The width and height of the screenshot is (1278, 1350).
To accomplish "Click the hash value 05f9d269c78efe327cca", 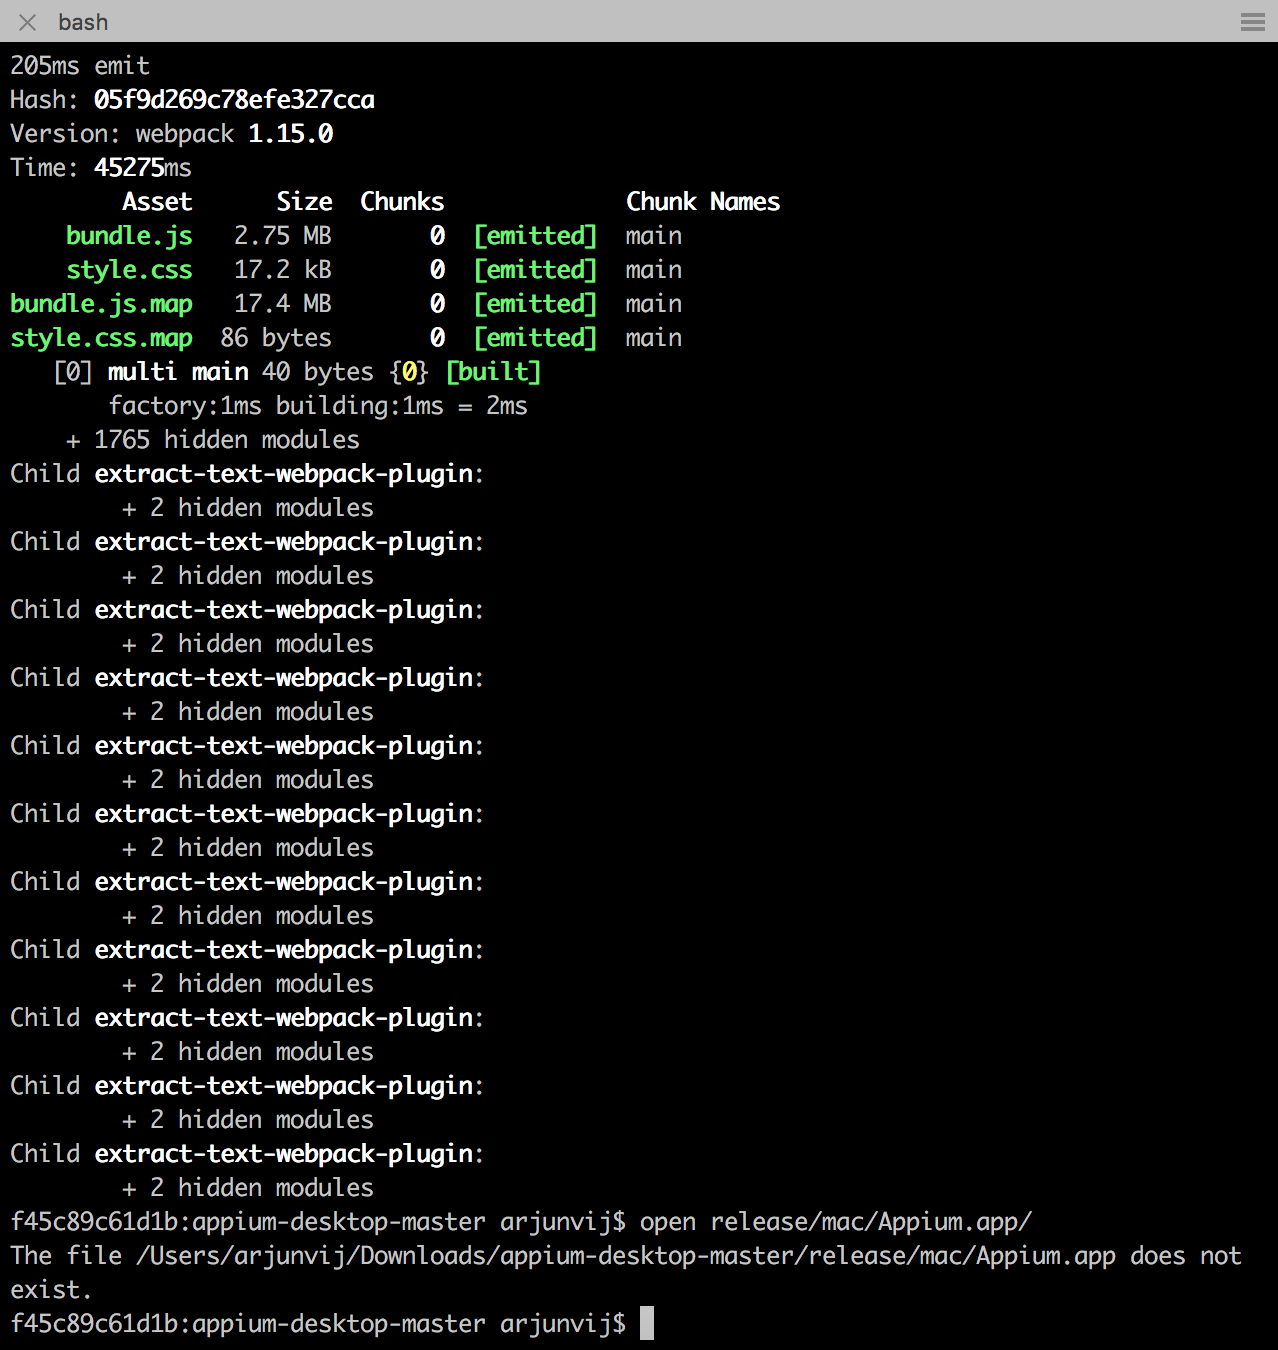I will click(x=234, y=100).
